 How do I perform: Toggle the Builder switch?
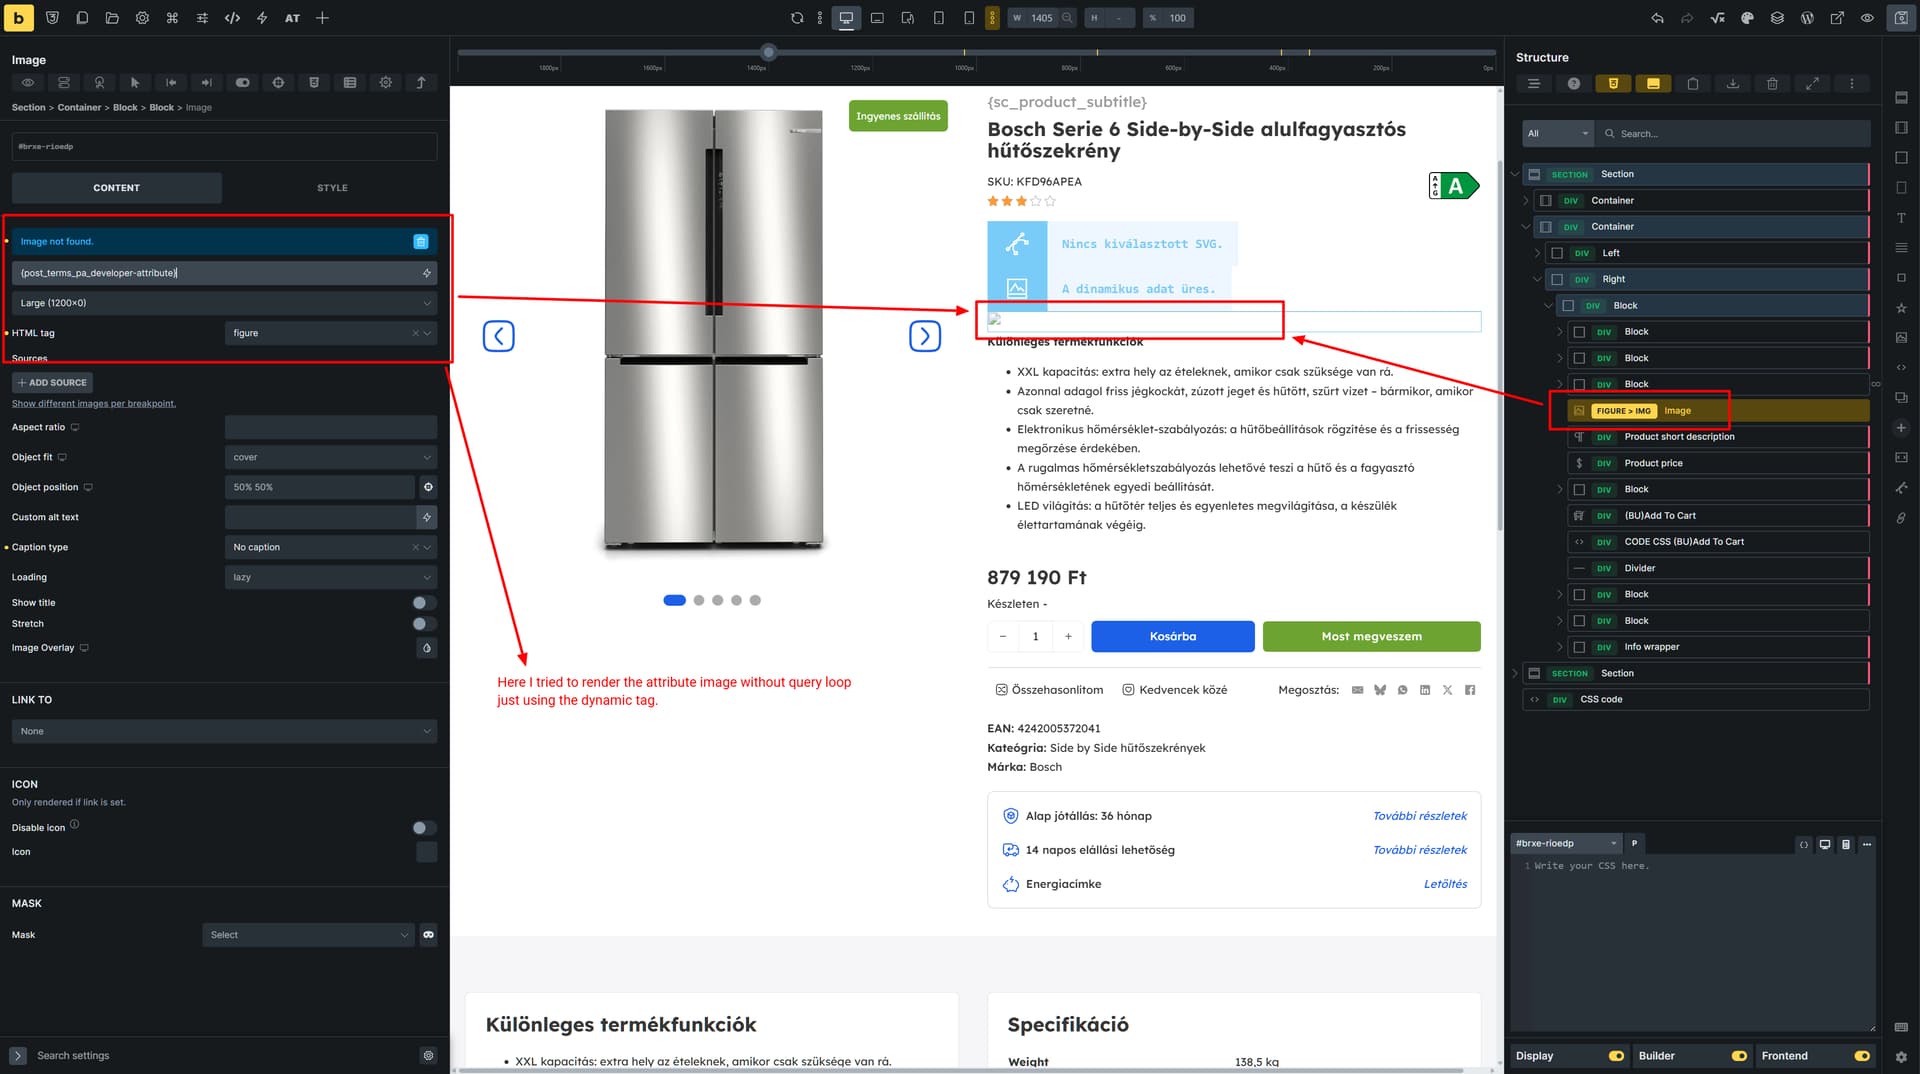tap(1739, 1056)
